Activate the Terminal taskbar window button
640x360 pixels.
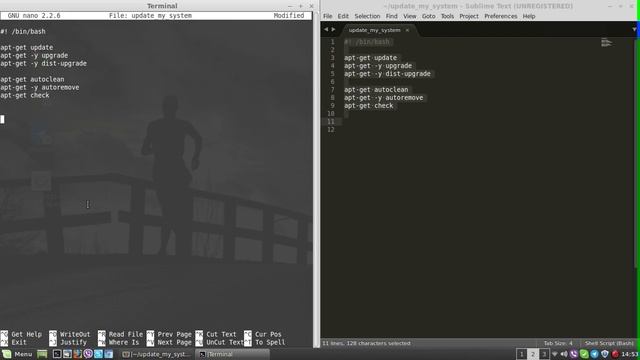click(232, 354)
